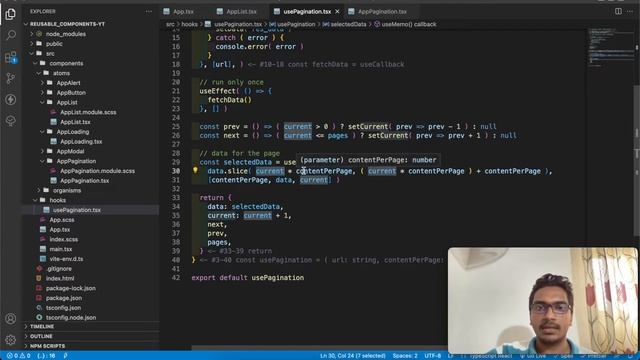
Task: Click errors and warnings count in status bar
Action: [x=18, y=356]
